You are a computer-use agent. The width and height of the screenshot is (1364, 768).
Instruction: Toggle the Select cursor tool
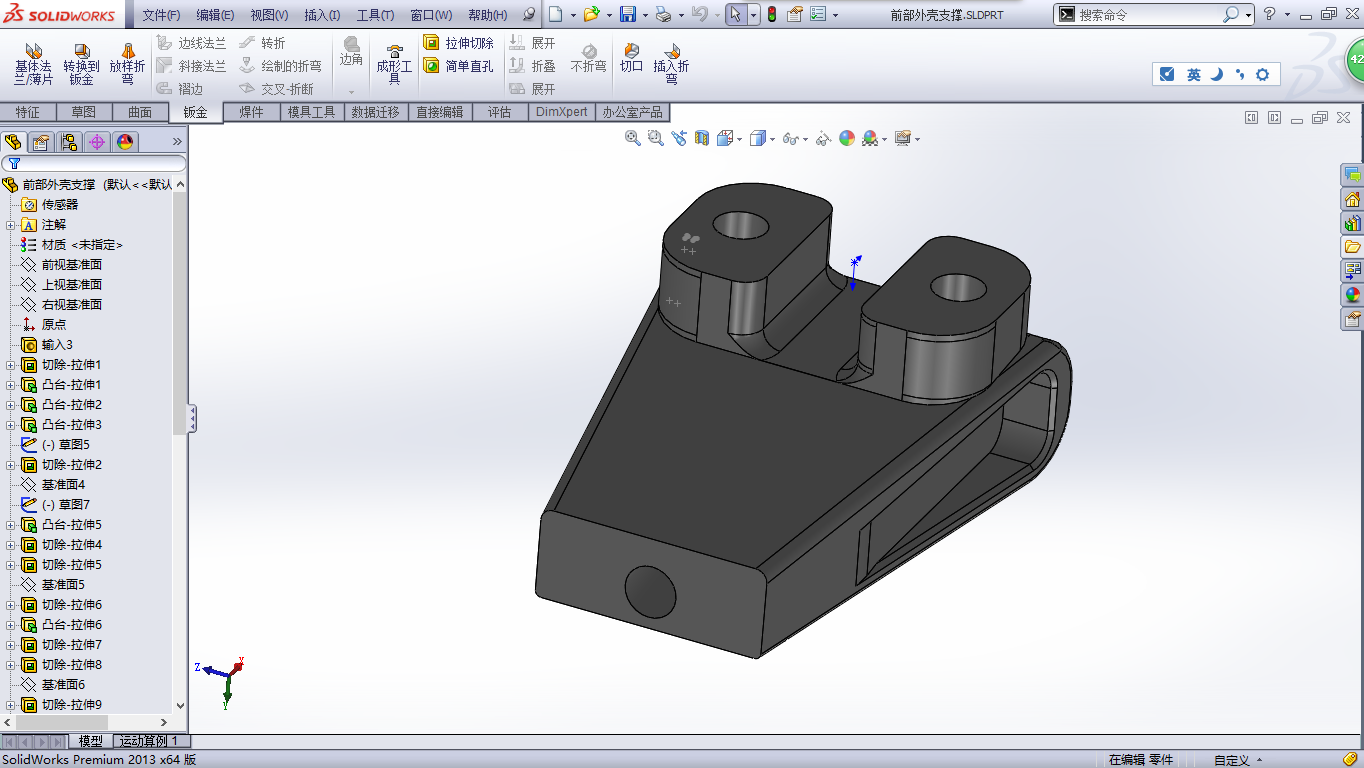(735, 14)
